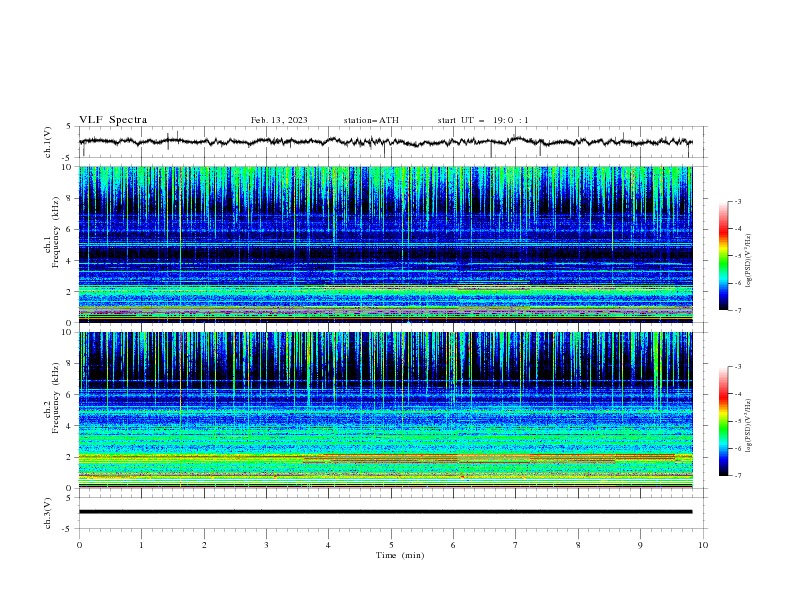792x612 pixels.
Task: Select the date text "Feb. 13, 2023"
Action: pyautogui.click(x=279, y=120)
